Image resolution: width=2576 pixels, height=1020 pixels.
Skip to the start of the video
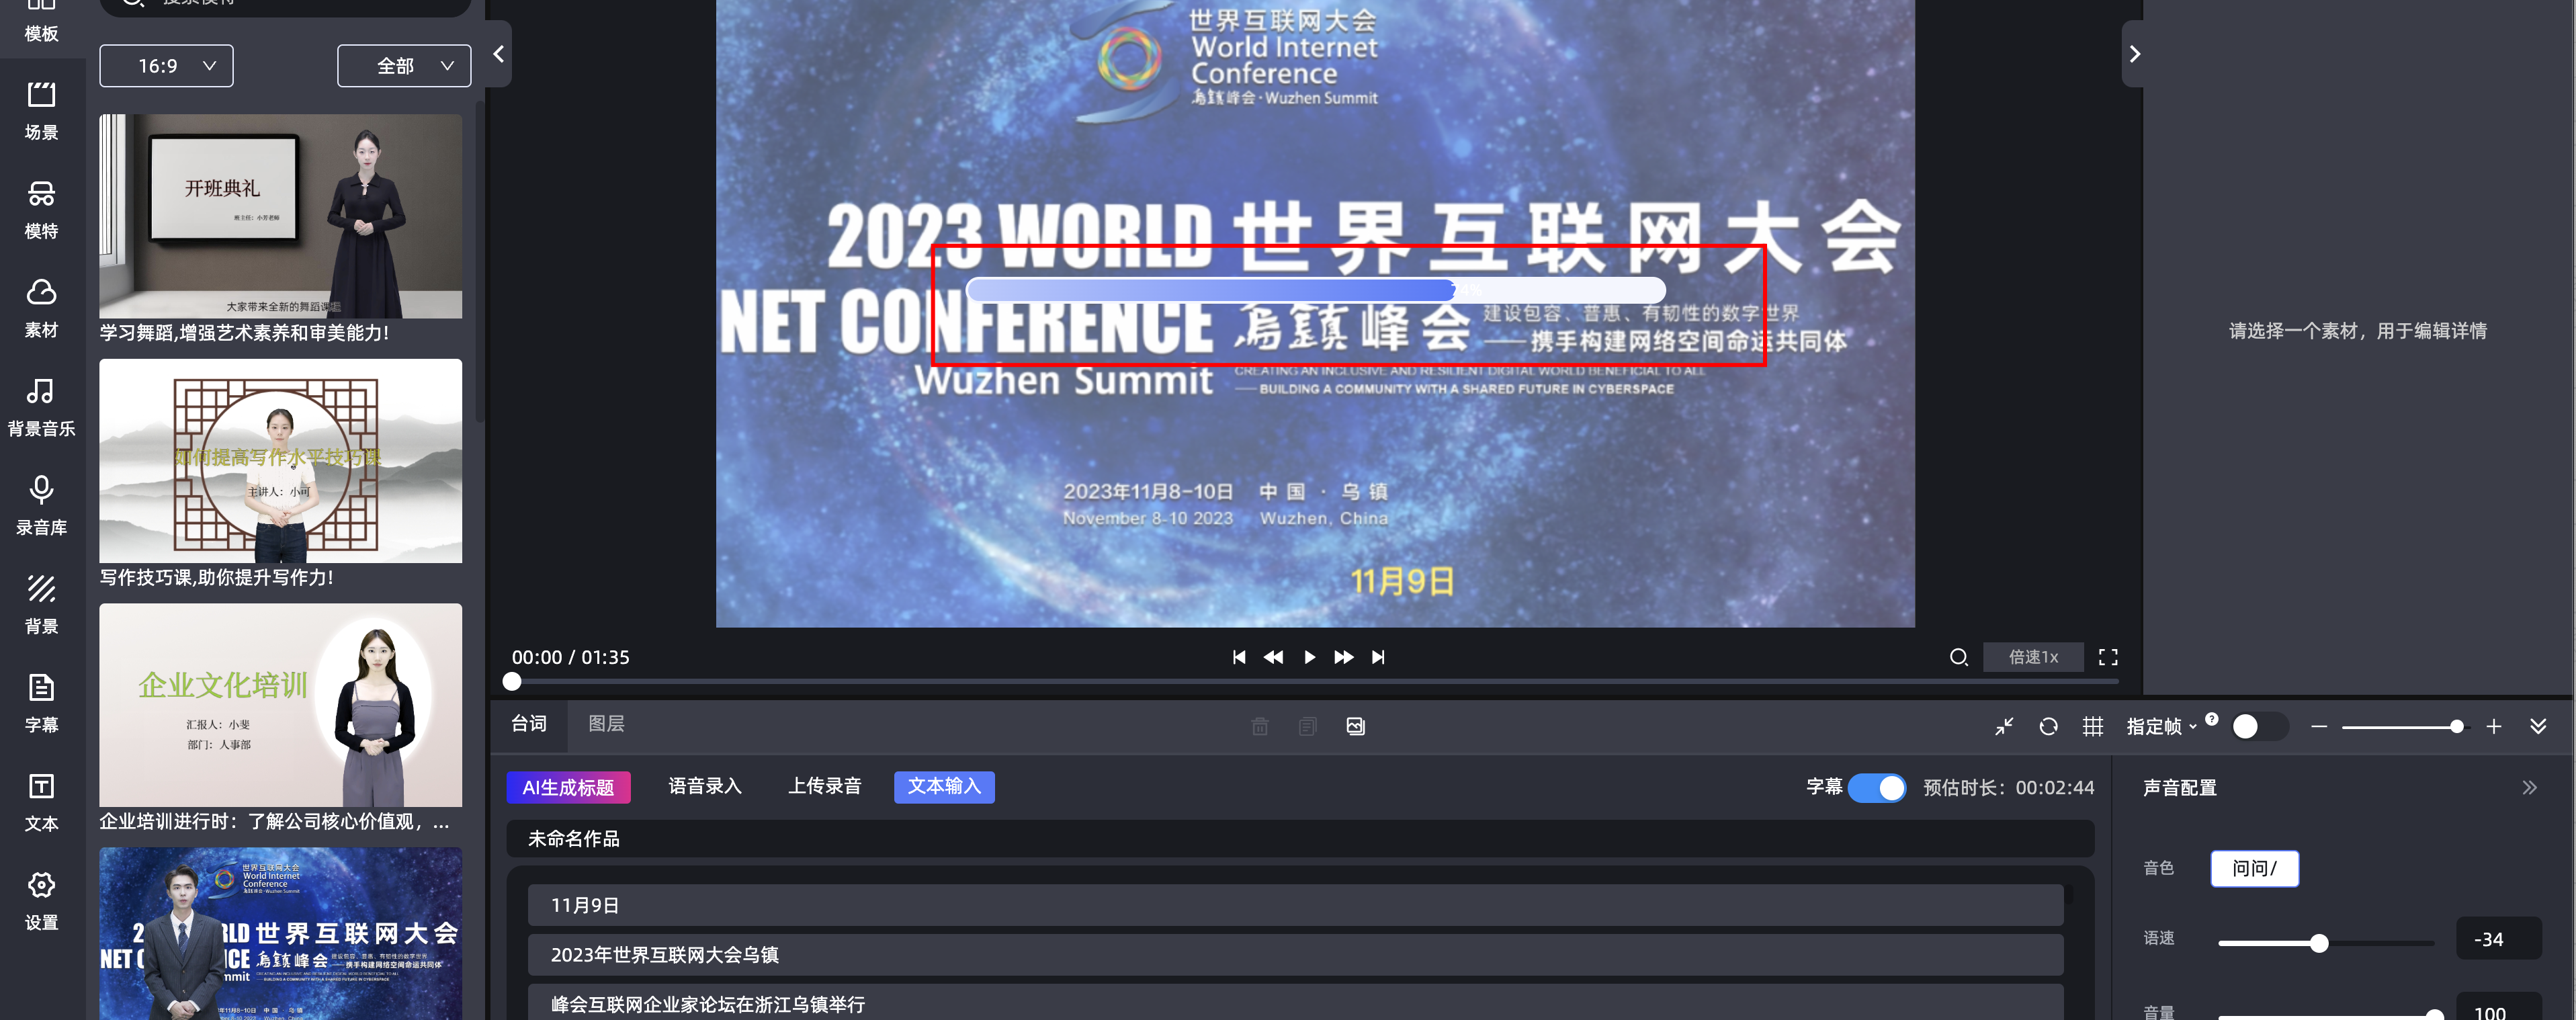point(1239,657)
